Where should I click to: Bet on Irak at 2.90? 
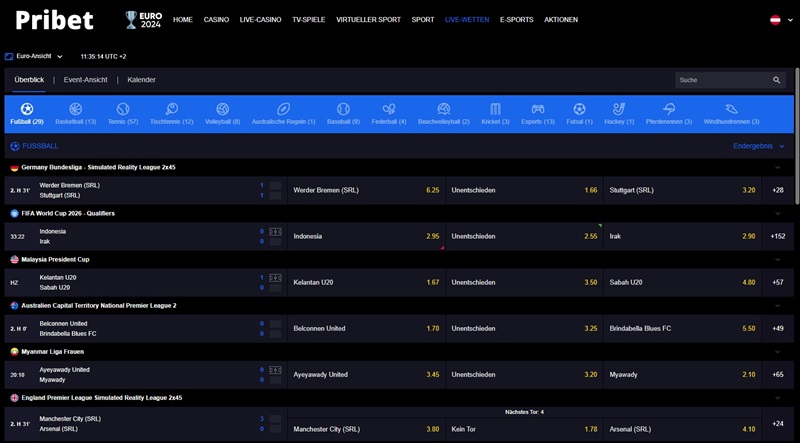682,236
